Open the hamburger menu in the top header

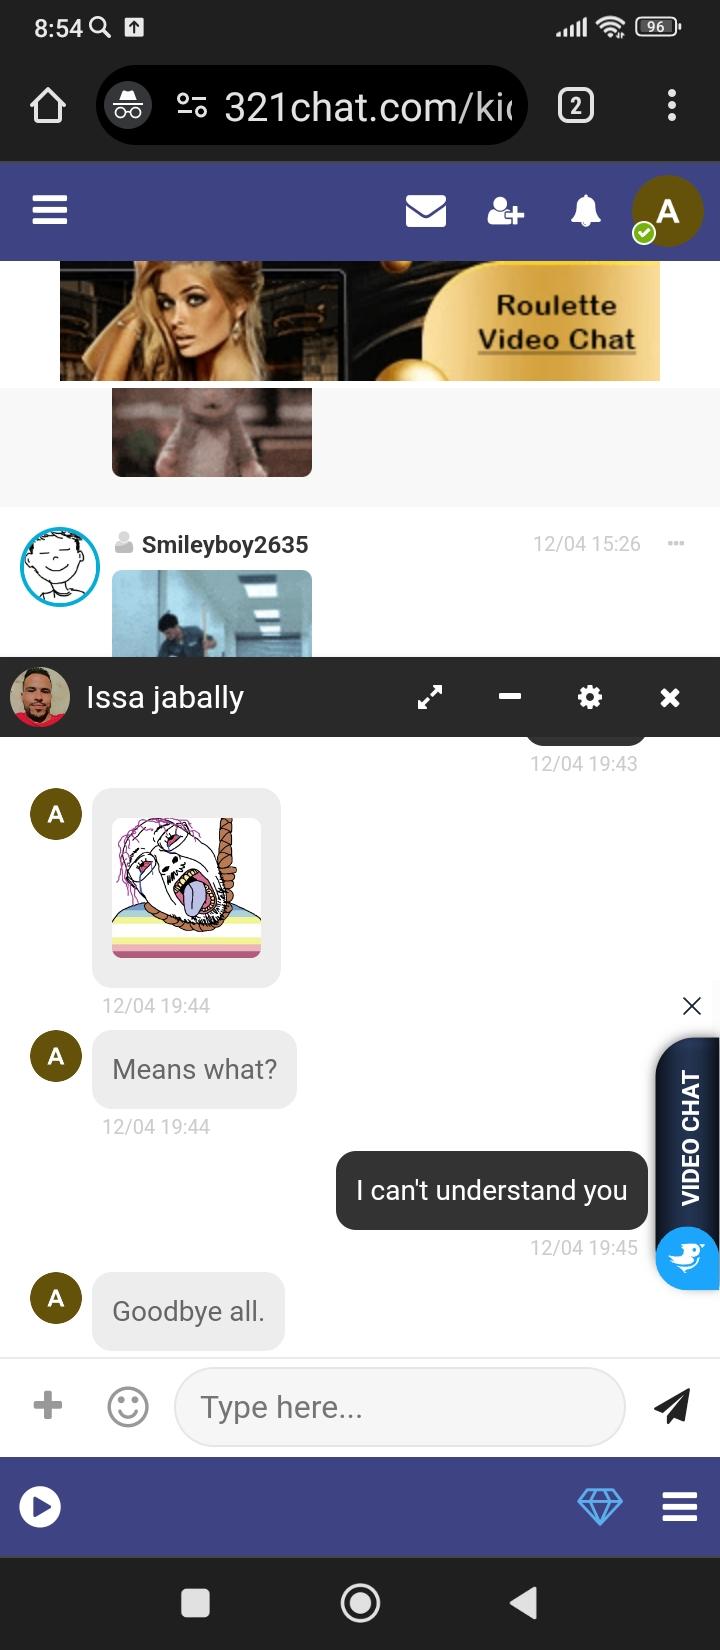tap(49, 210)
